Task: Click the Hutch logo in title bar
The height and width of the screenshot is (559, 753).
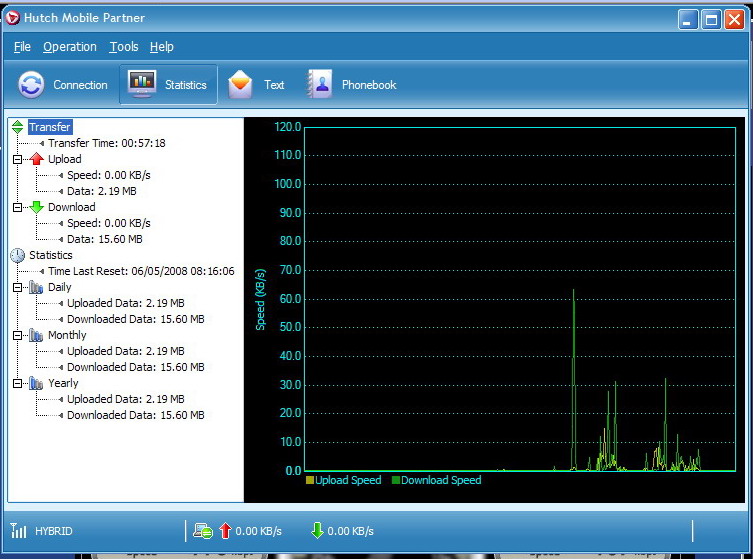Action: [12, 18]
